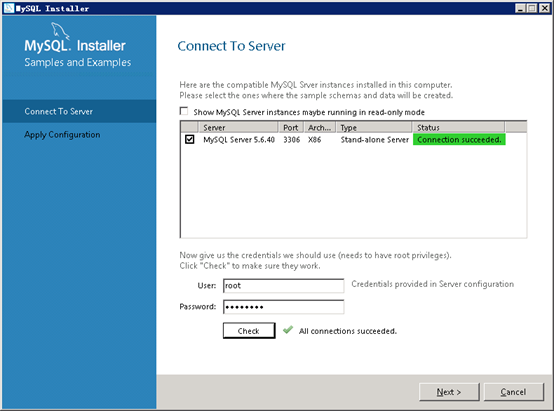Click the Check button

[249, 331]
